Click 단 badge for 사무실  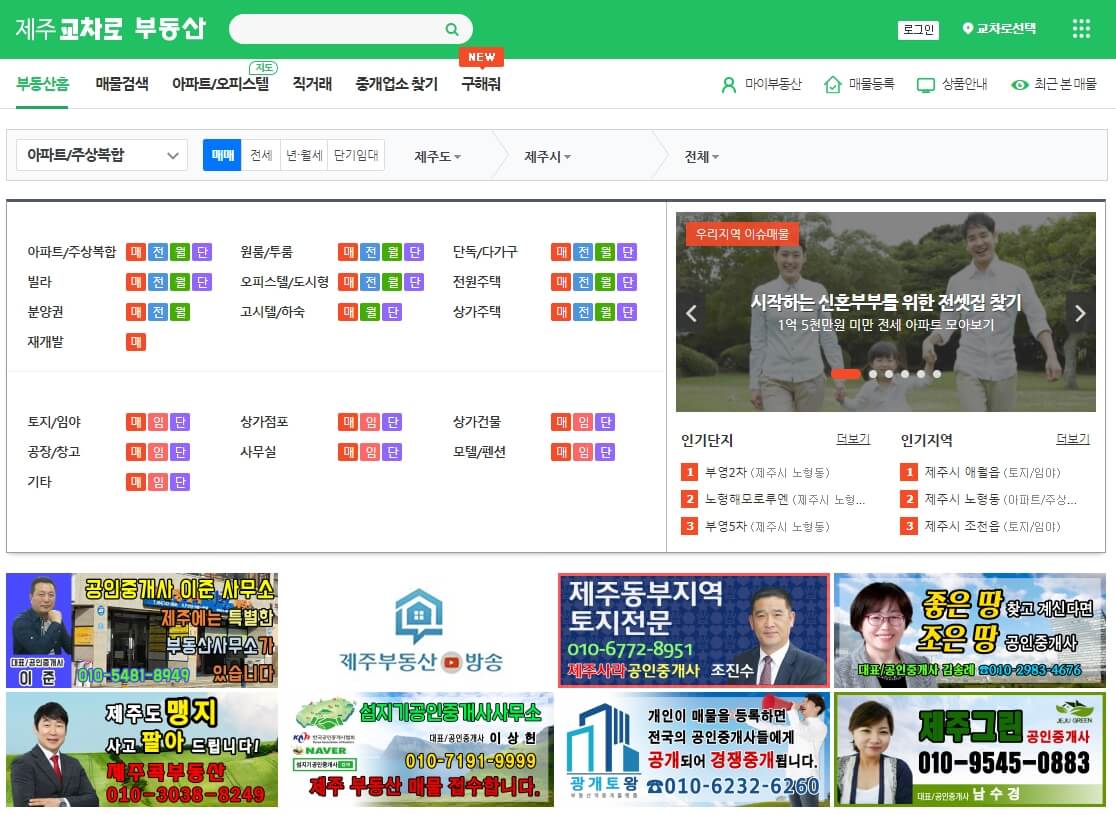point(392,452)
